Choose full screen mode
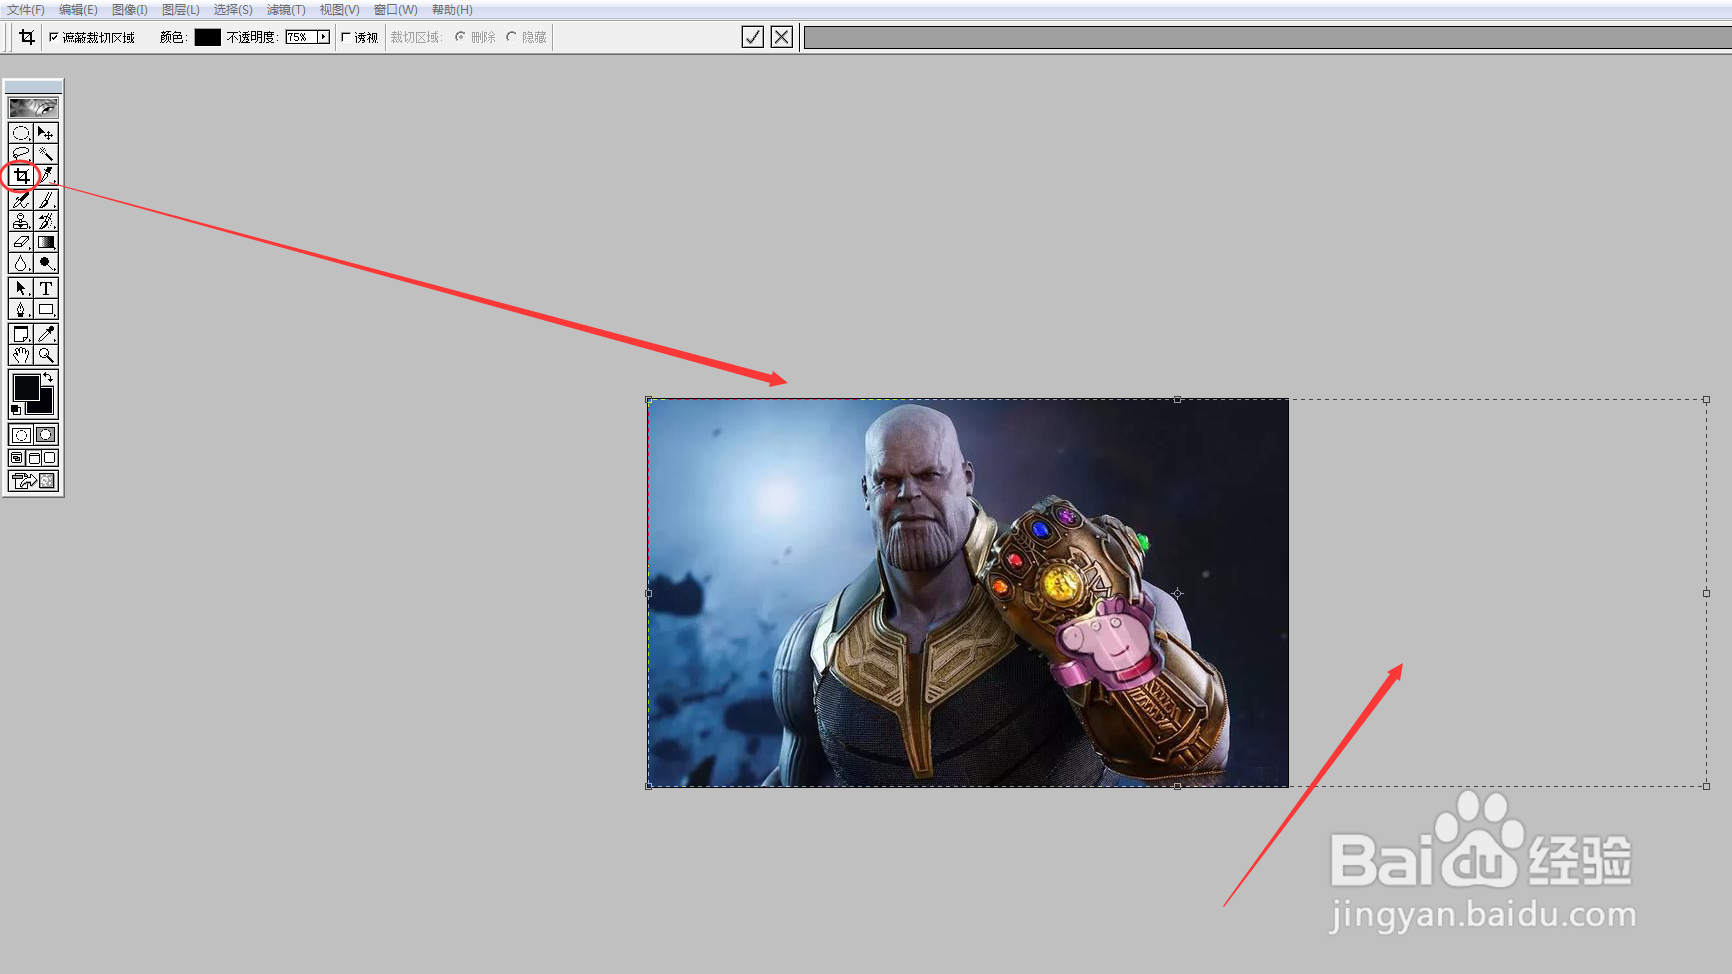Screen dimensions: 1732x974 49,458
